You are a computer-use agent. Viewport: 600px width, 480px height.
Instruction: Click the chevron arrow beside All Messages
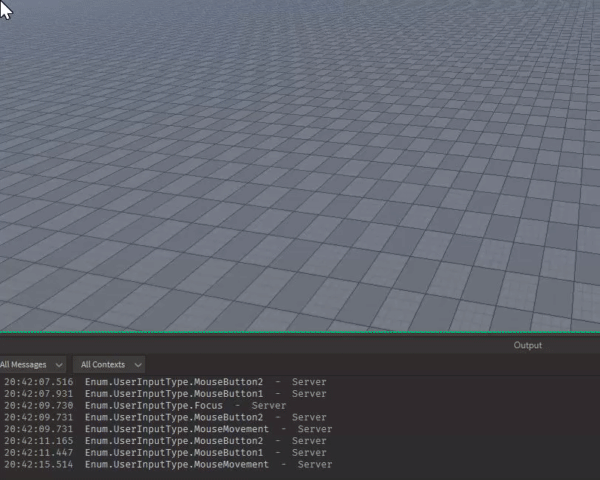pyautogui.click(x=58, y=365)
